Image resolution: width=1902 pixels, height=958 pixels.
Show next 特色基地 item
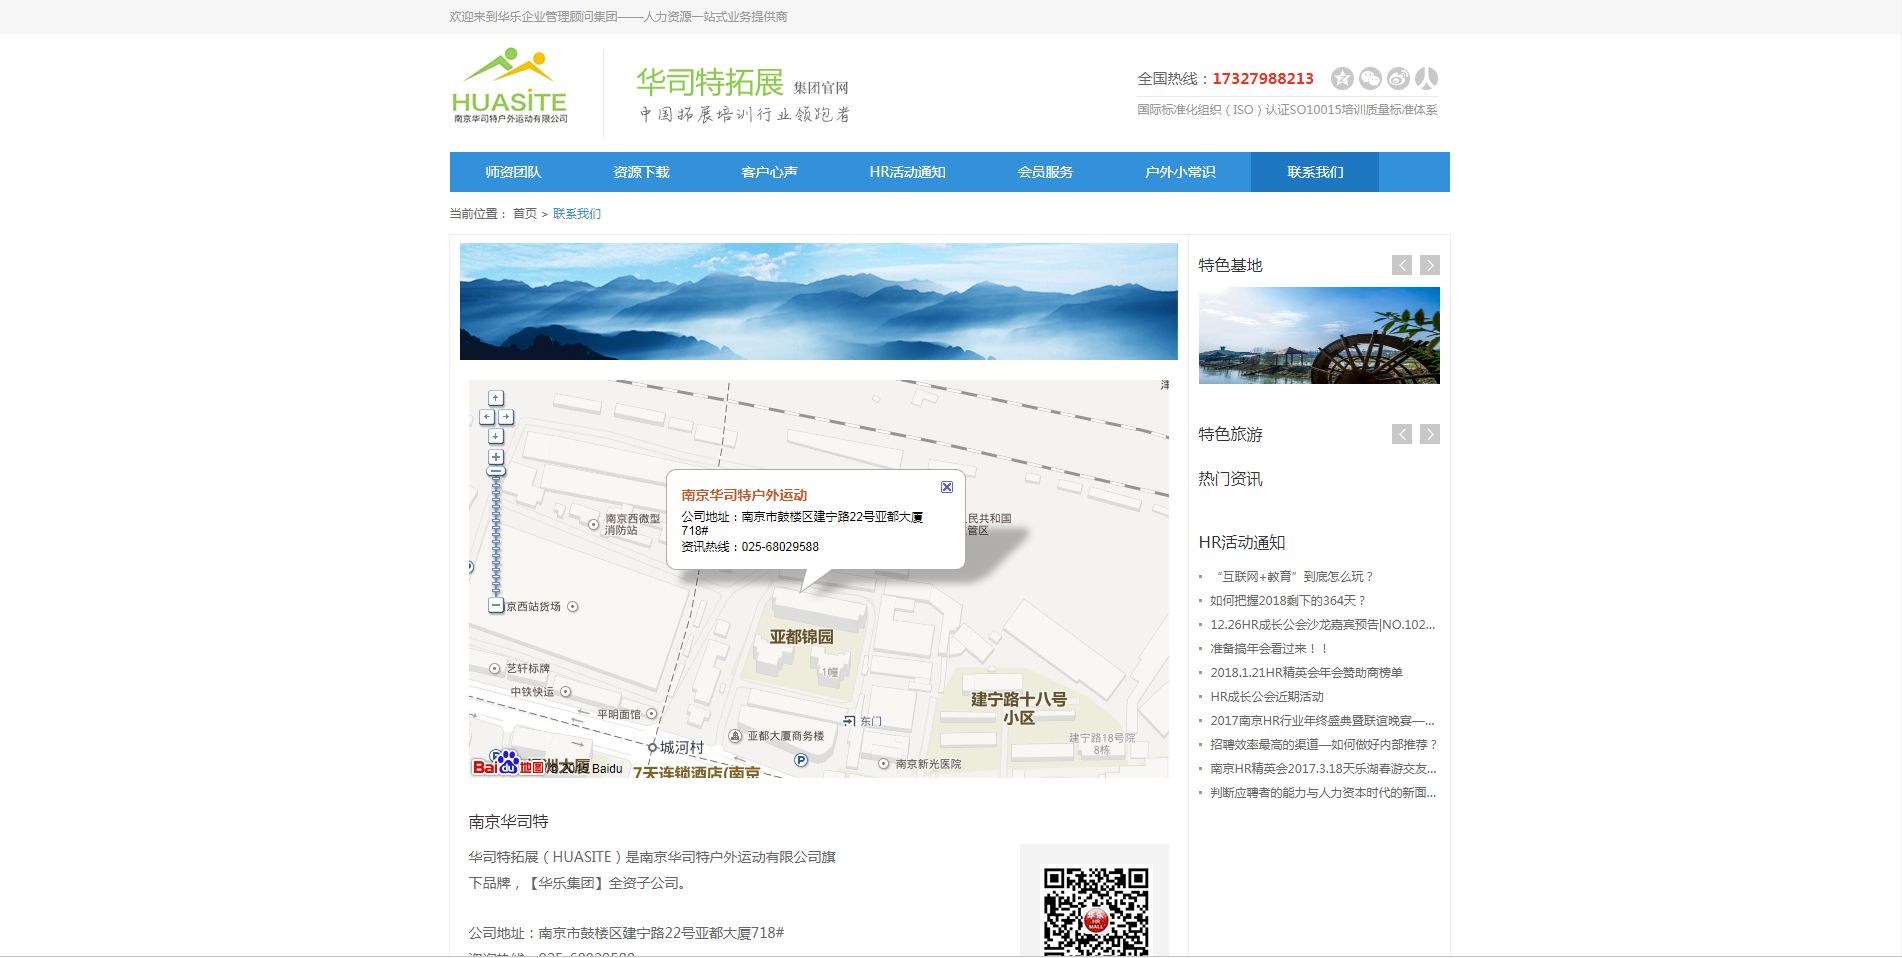(x=1430, y=265)
